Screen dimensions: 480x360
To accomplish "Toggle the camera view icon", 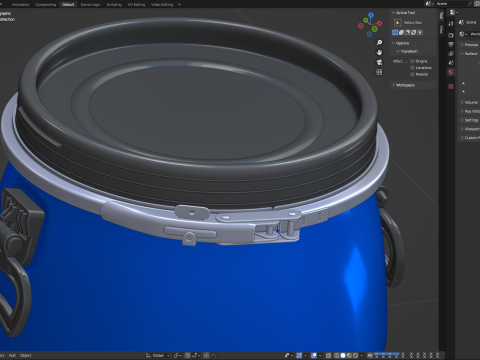I will coord(379,62).
